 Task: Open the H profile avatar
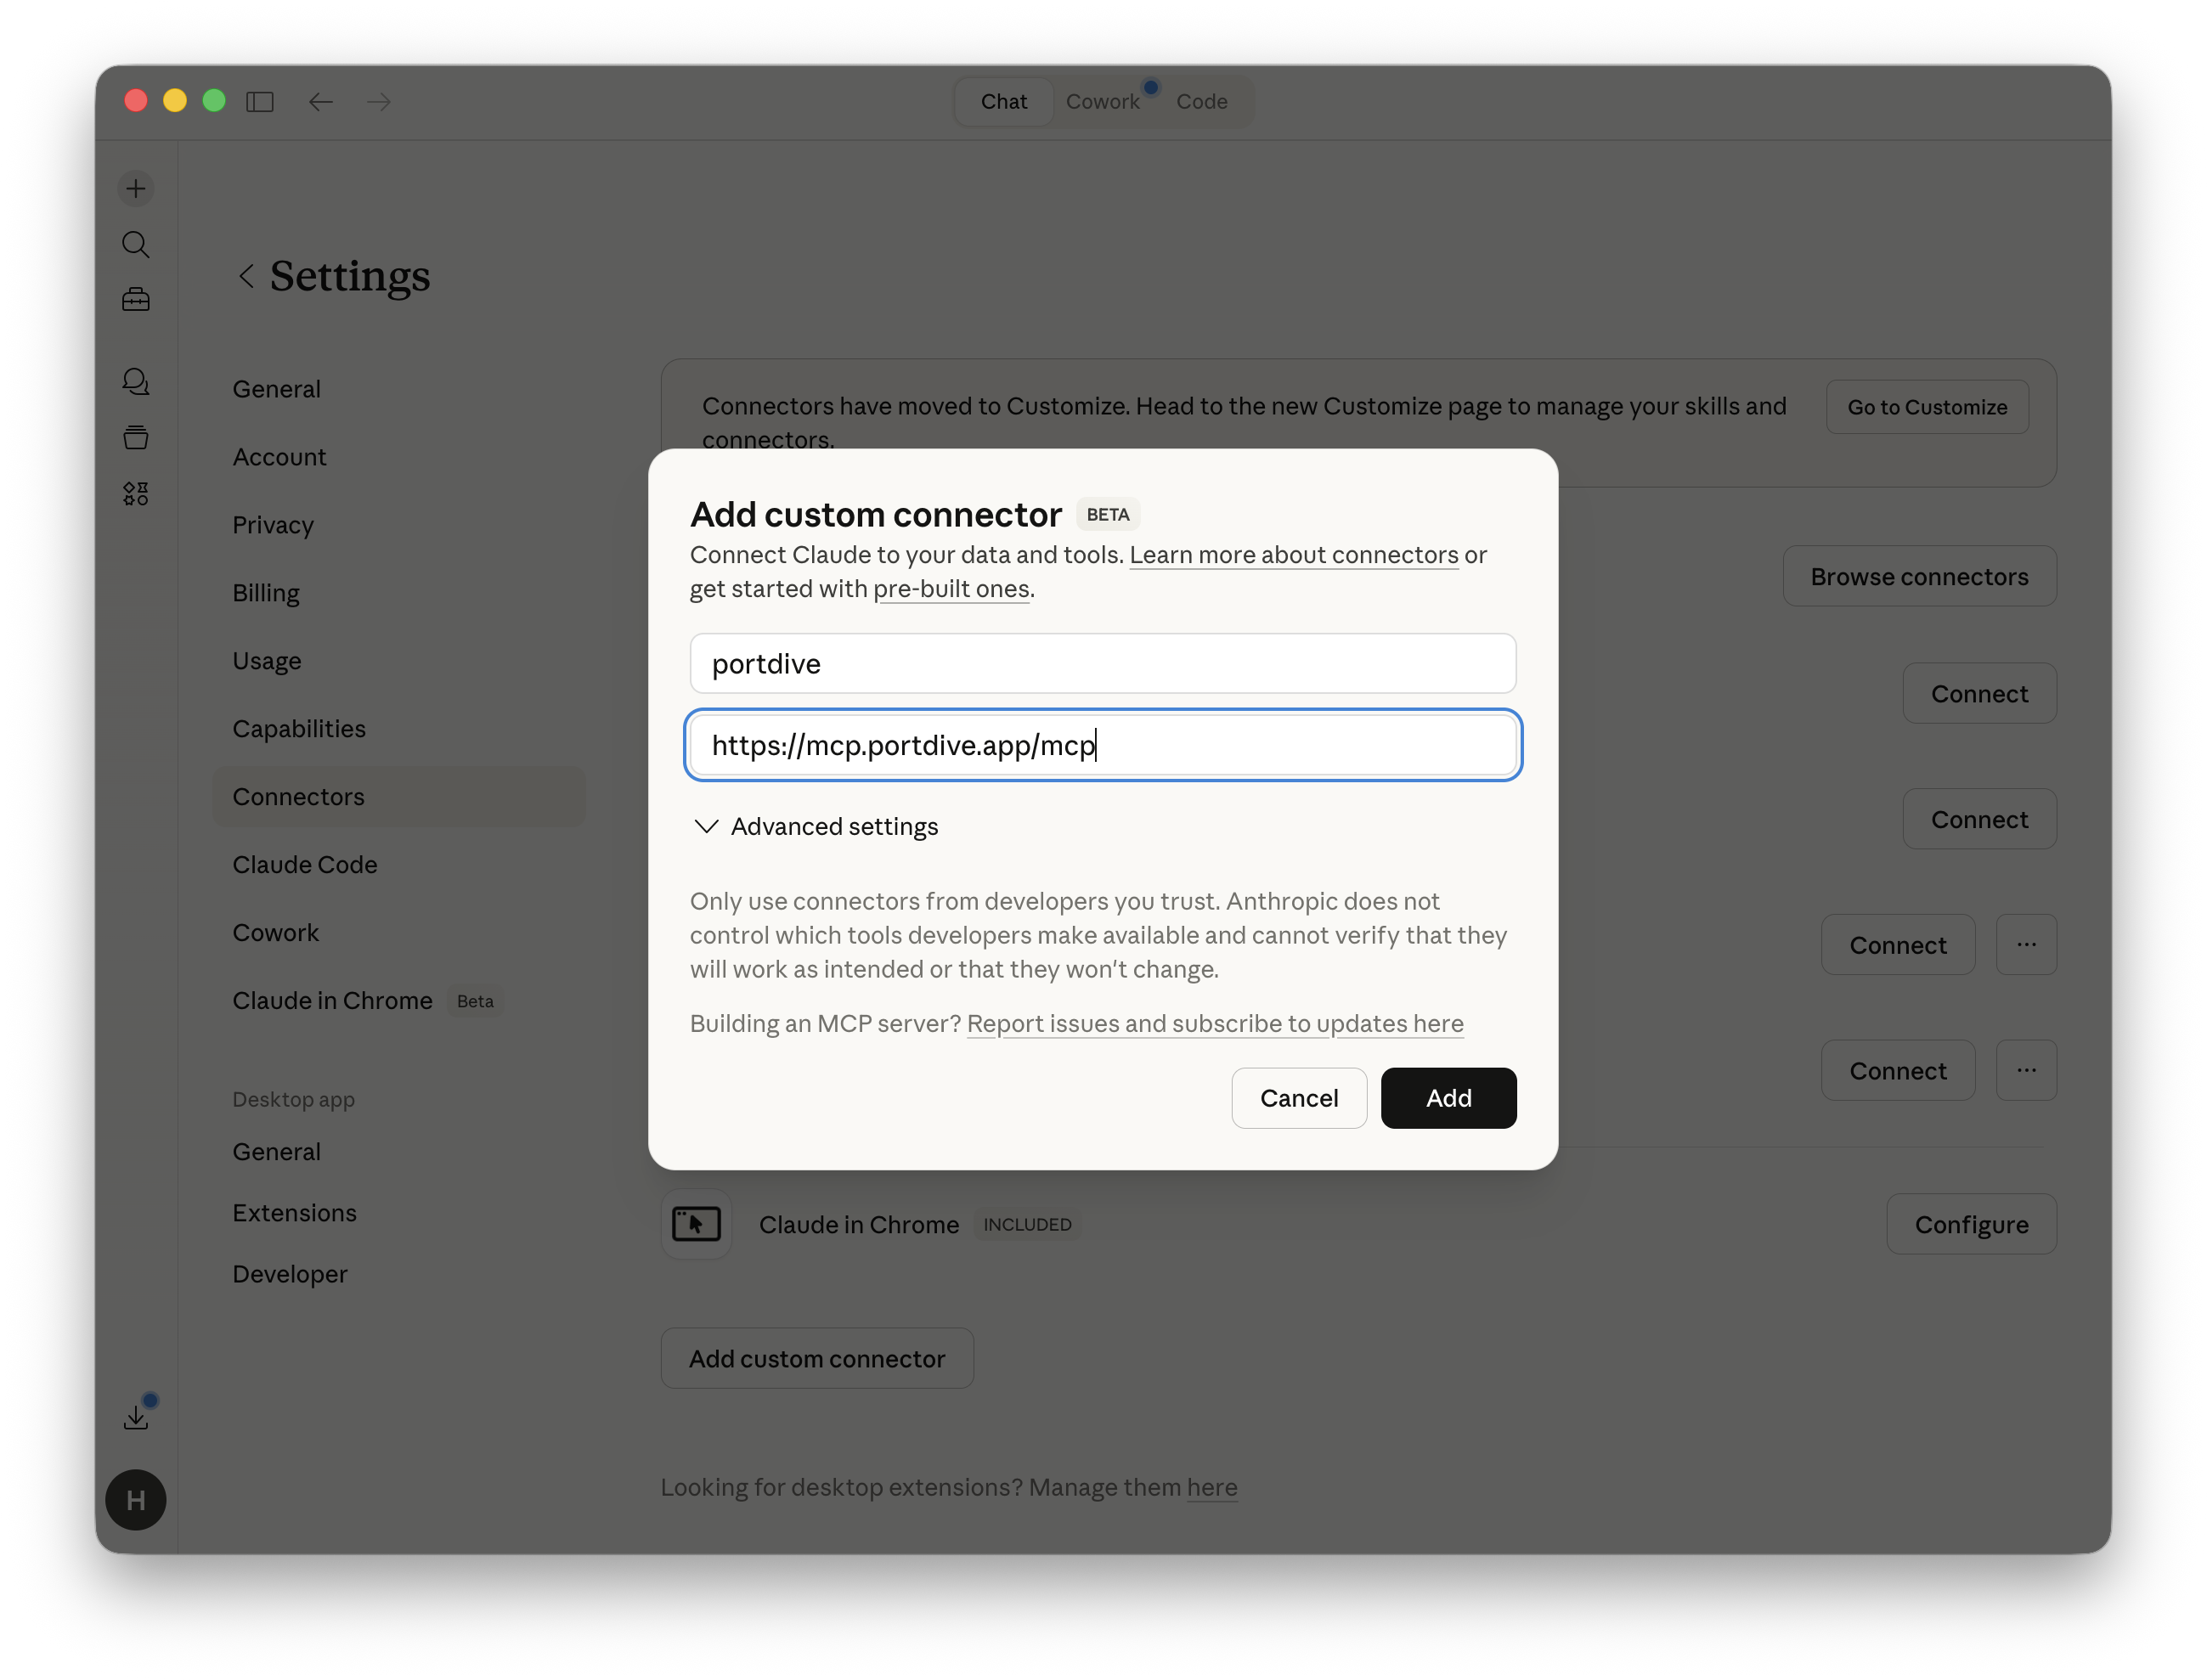[136, 1500]
